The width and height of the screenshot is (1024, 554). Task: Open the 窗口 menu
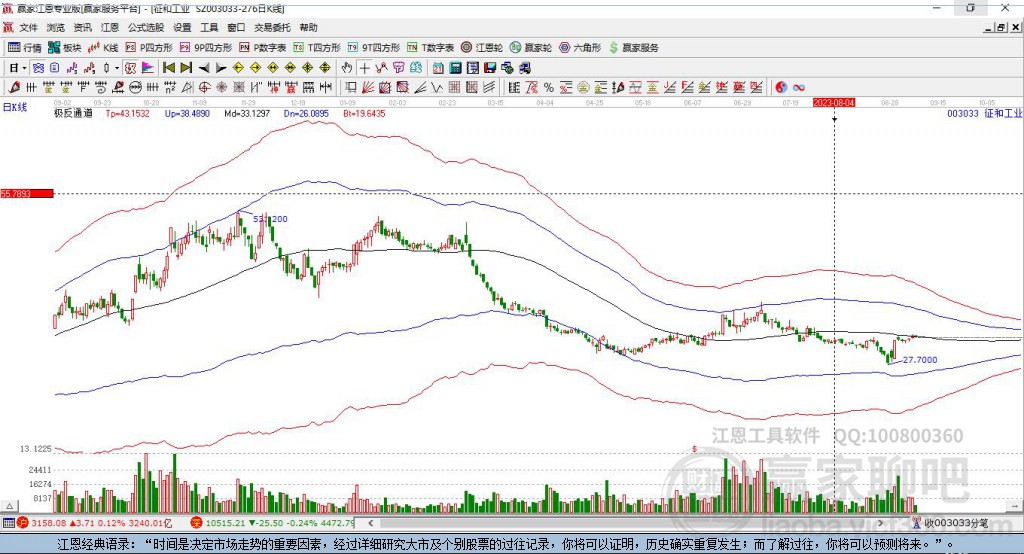[x=236, y=27]
